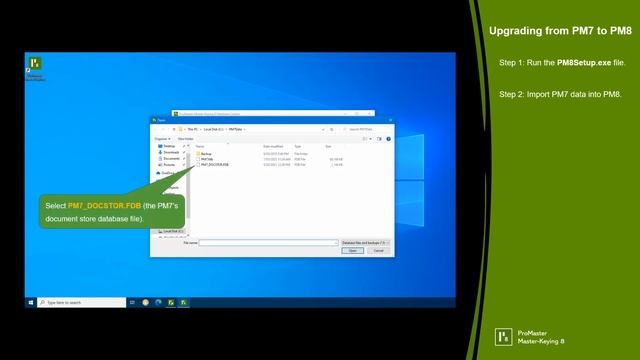Screen dimensions: 640x360
Task: Open Task View on the taskbar
Action: tap(132, 302)
